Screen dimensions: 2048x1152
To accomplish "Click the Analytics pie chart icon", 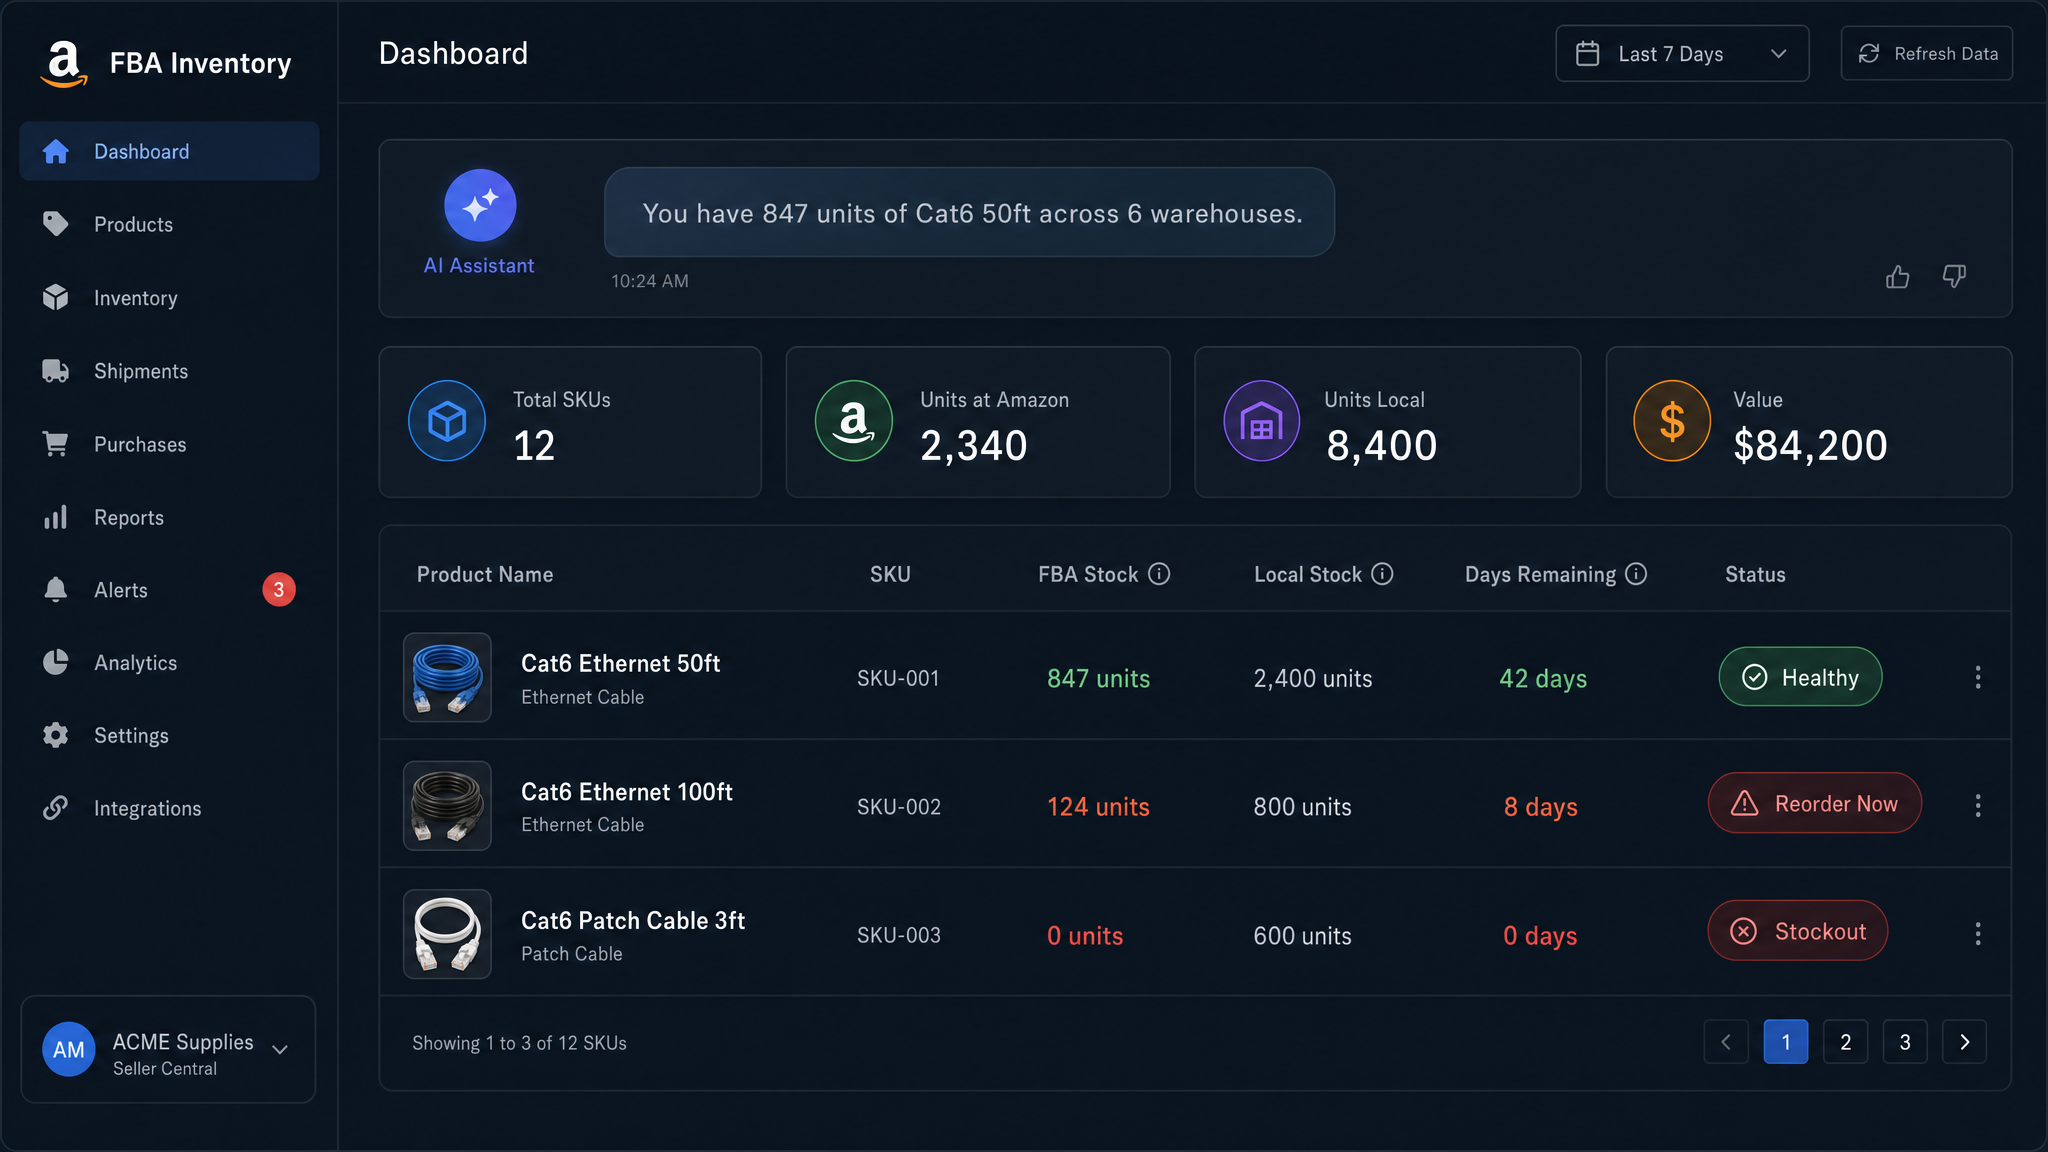I will 56,662.
